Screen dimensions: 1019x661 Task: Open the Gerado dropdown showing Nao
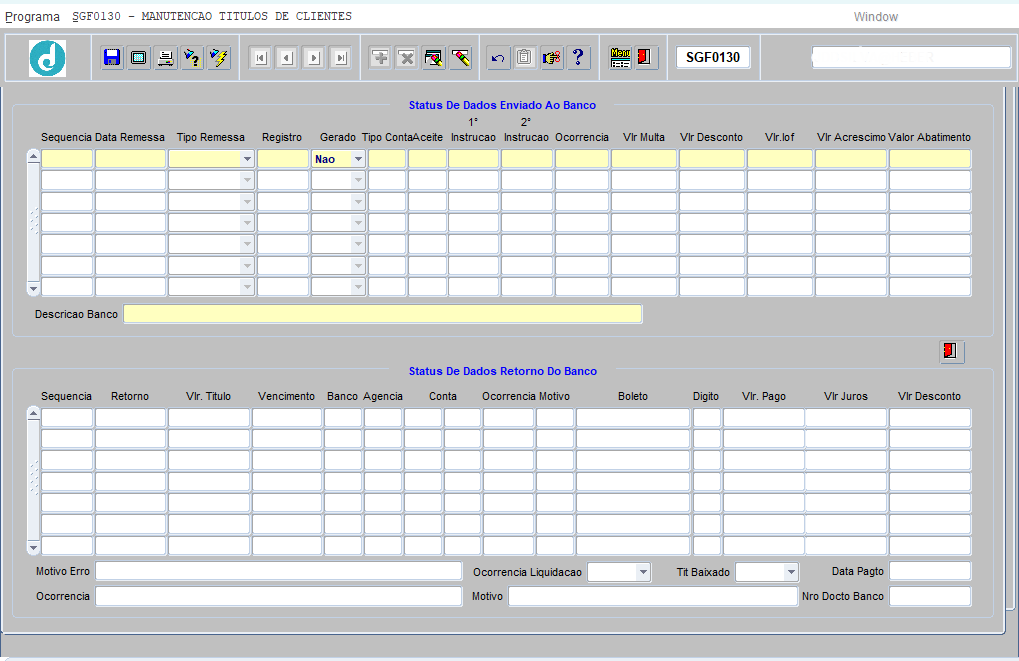click(x=357, y=159)
